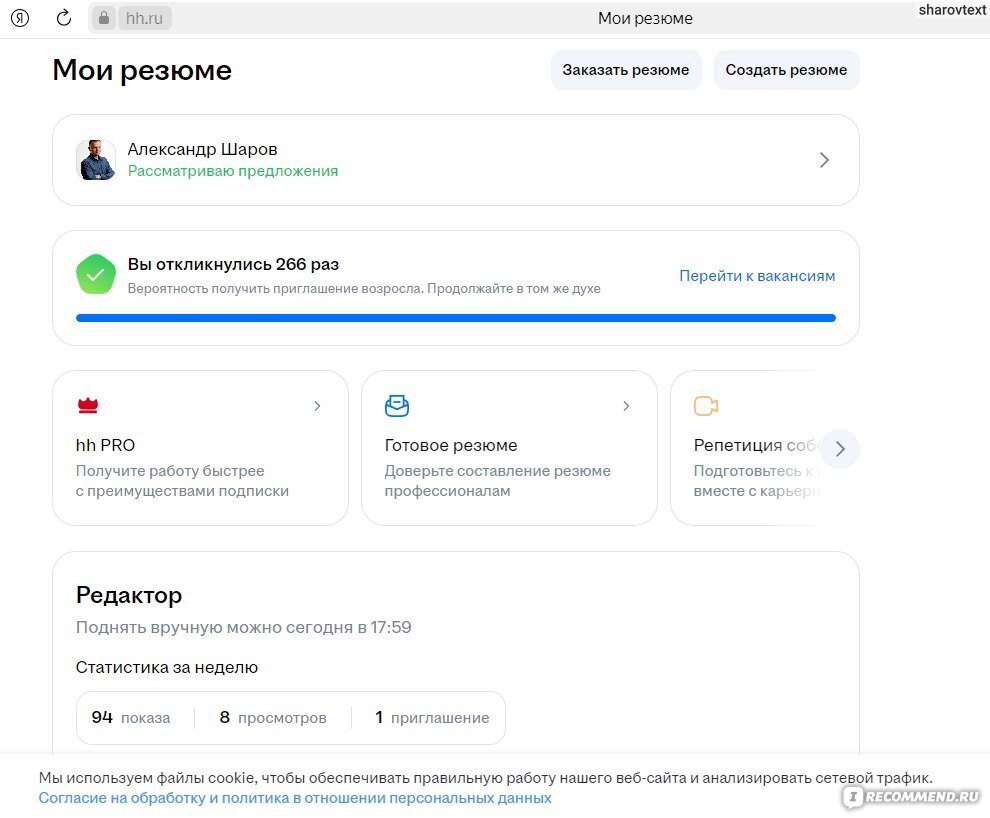This screenshot has width=990, height=818.
Task: Expand the hh PRO card via its chevron
Action: pos(317,406)
